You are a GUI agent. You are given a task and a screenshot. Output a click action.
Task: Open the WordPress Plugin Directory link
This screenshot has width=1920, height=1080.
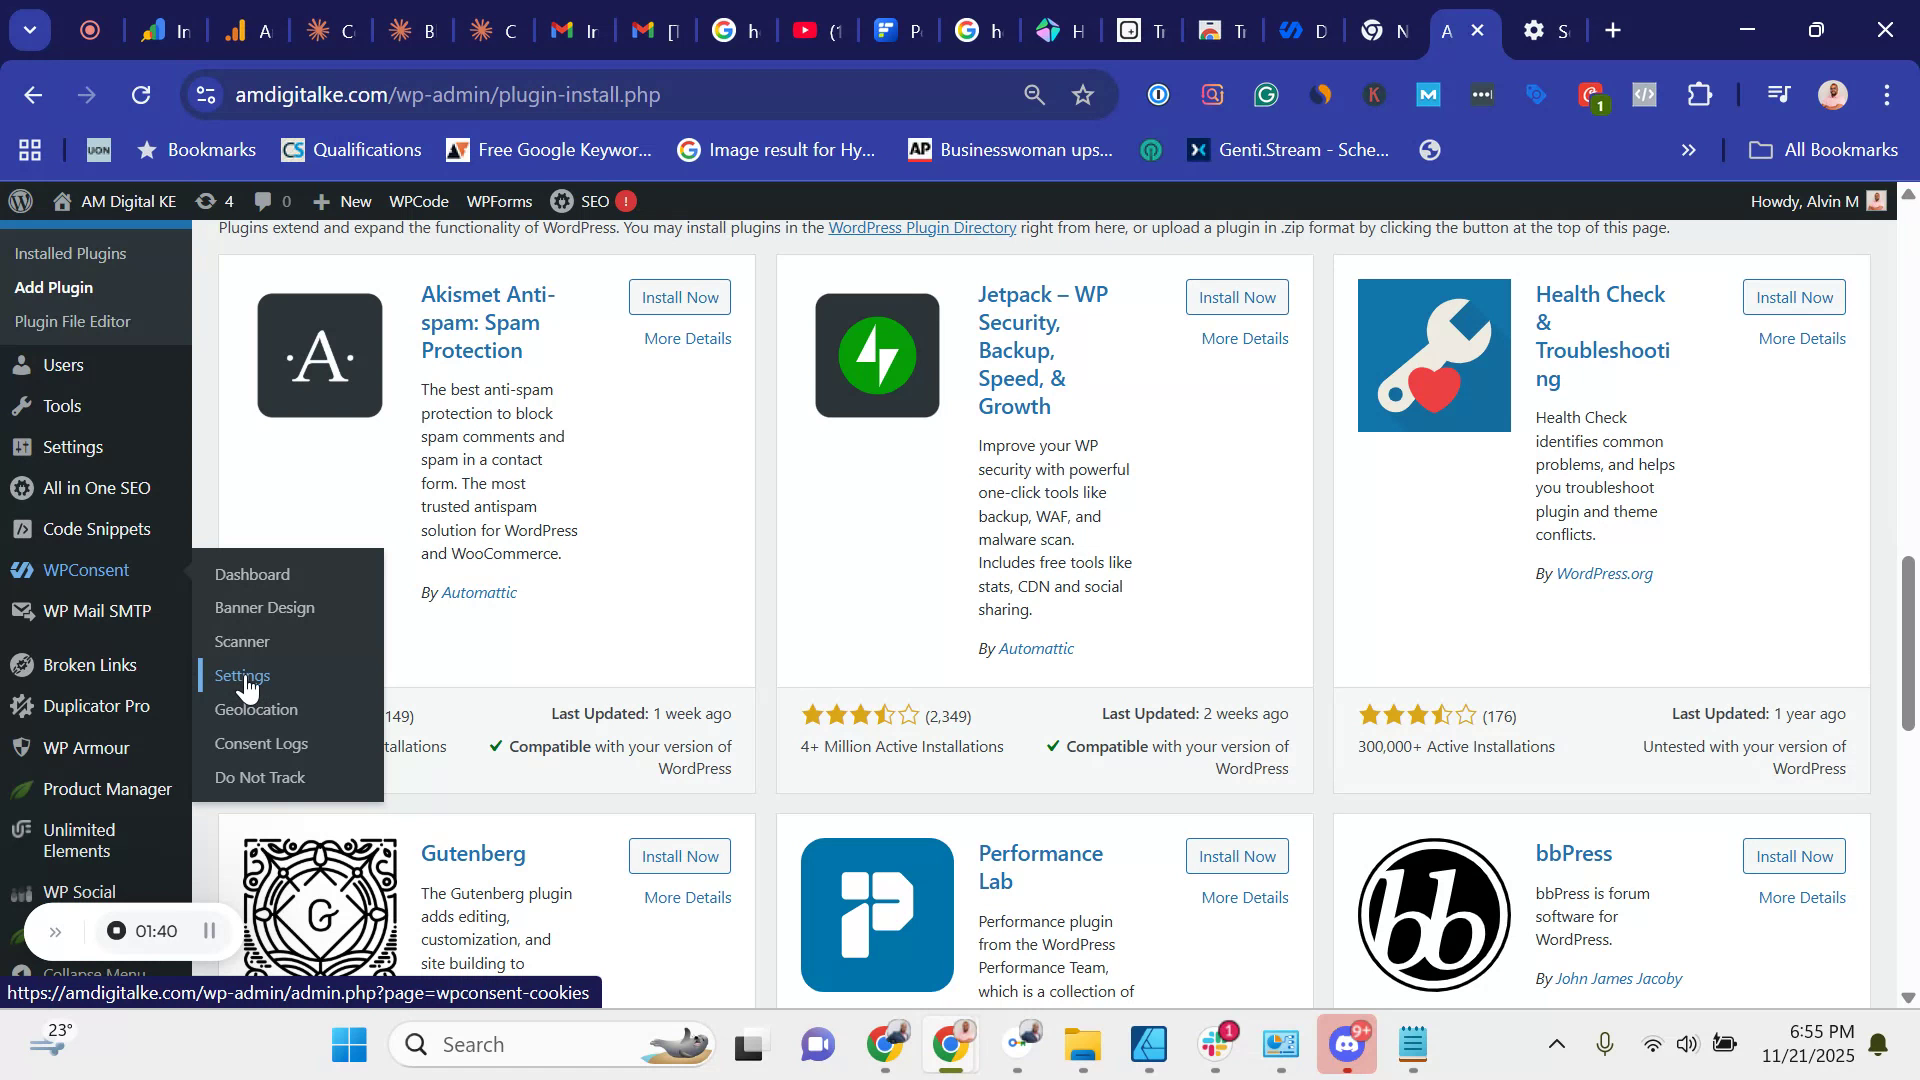coord(922,227)
